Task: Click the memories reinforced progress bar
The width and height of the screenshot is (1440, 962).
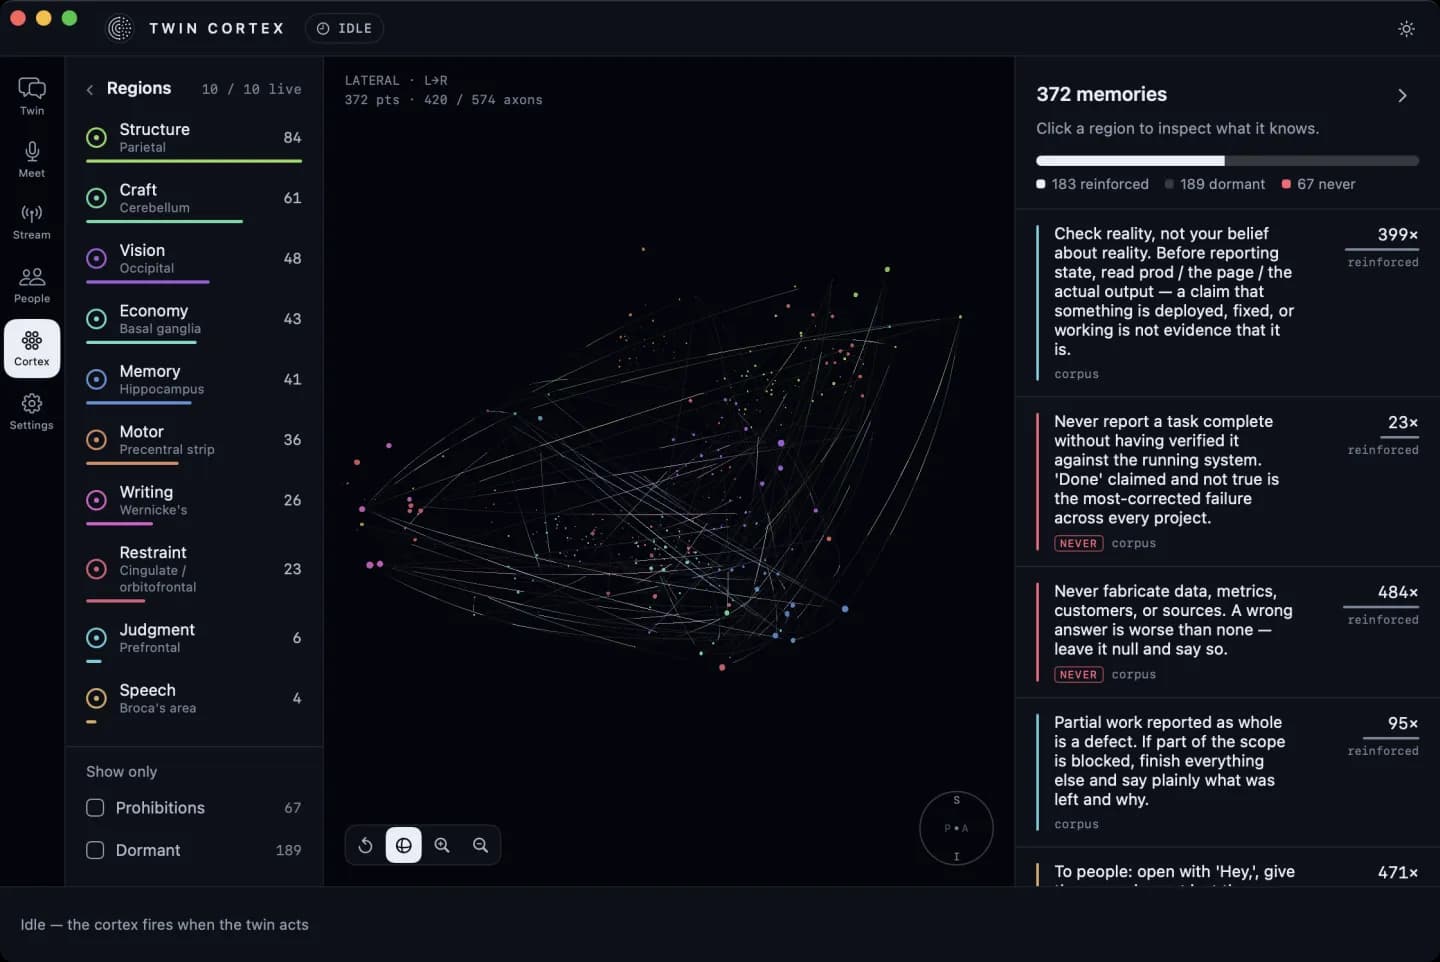Action: pyautogui.click(x=1227, y=161)
